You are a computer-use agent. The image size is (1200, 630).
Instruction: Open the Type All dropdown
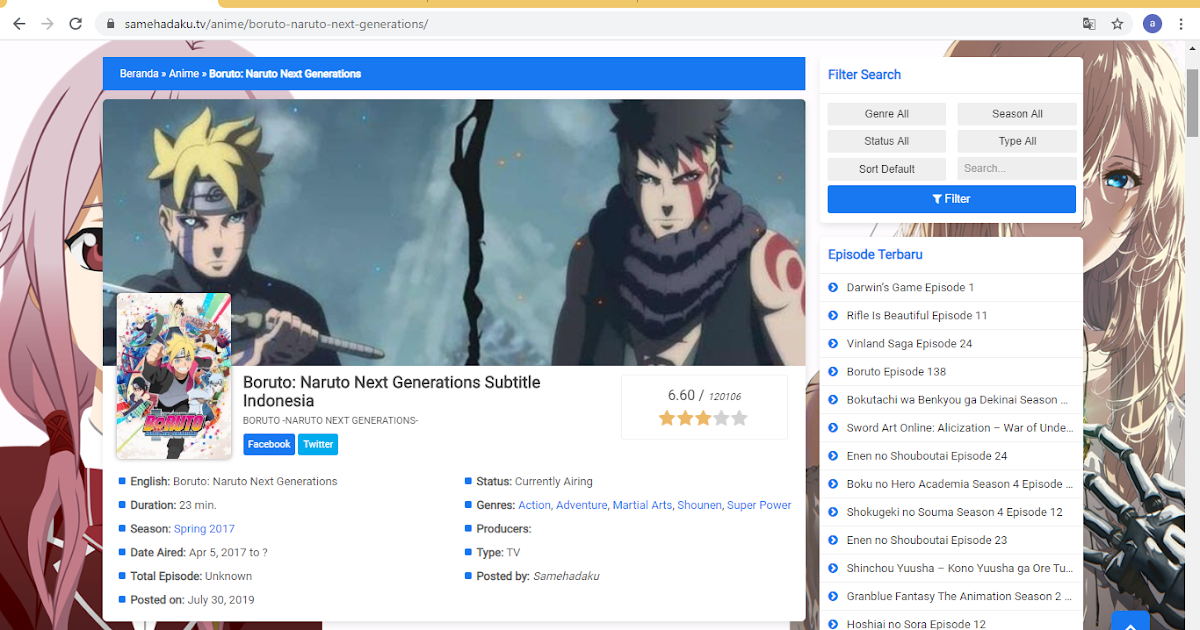tap(1017, 141)
